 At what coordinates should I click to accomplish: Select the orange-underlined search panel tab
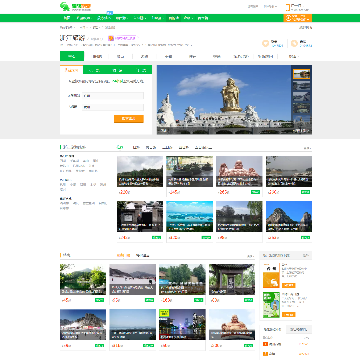coord(72,70)
